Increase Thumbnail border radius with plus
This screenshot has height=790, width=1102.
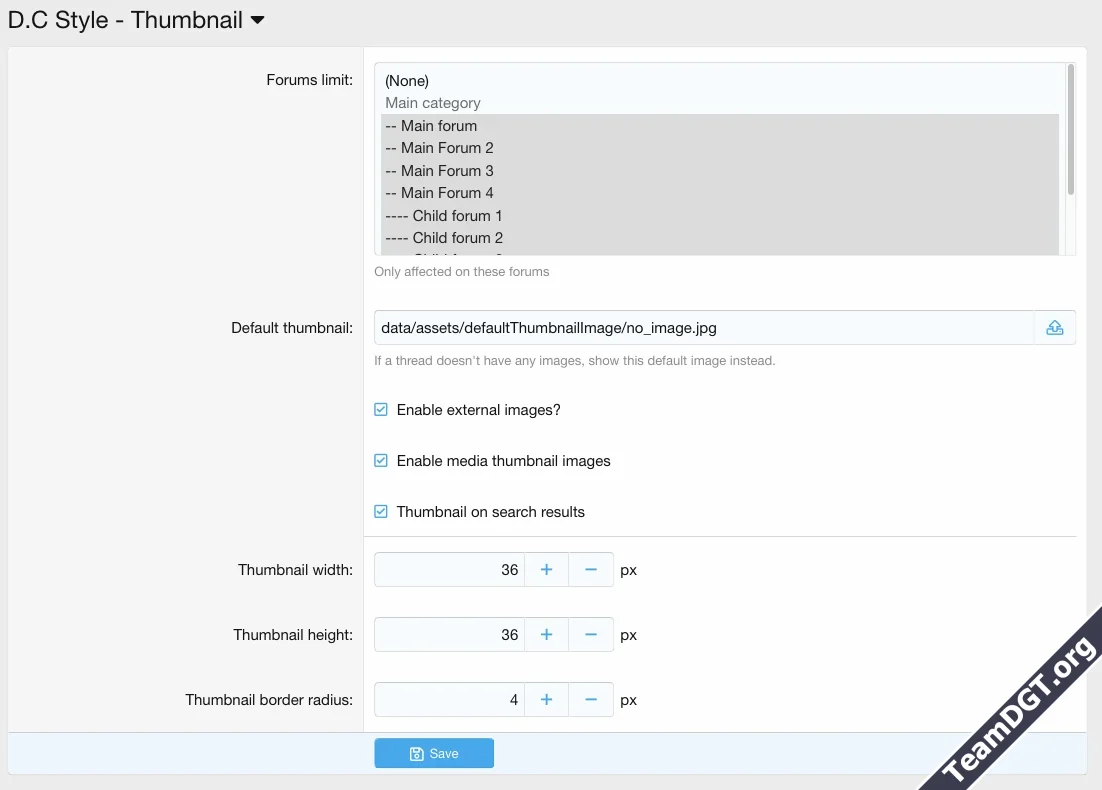click(x=546, y=700)
